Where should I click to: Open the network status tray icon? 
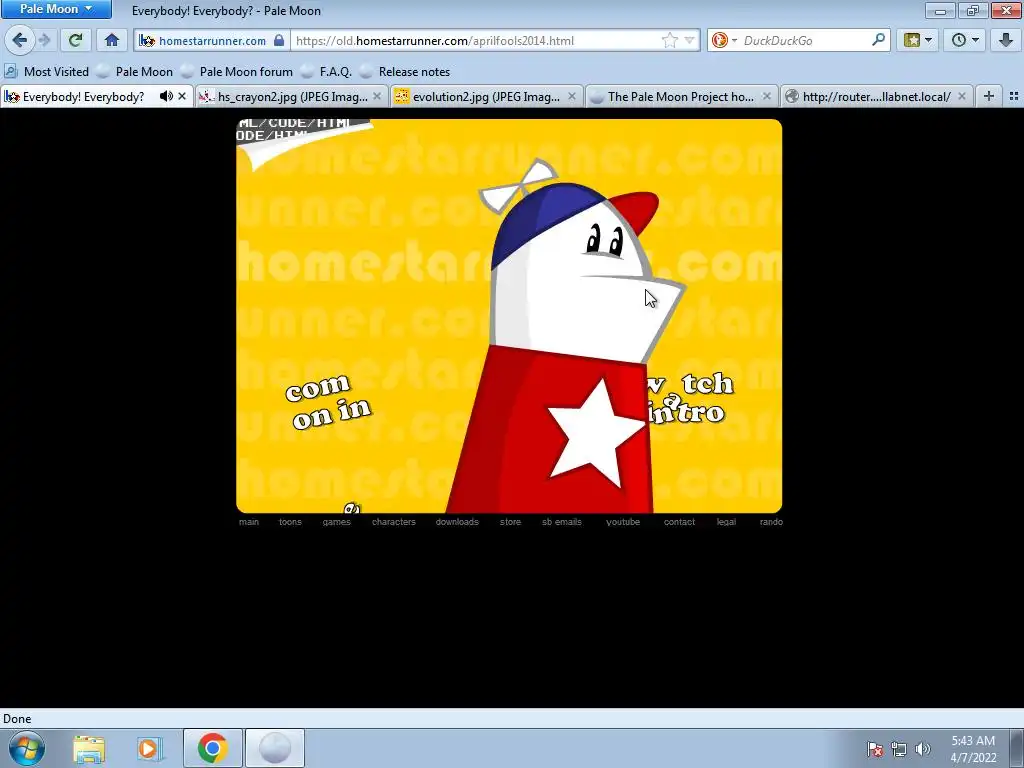point(899,749)
